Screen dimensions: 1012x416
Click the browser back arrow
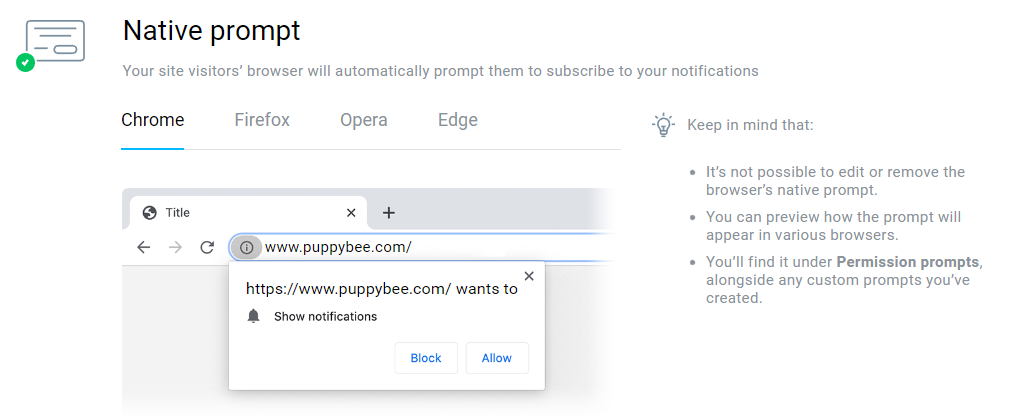[143, 247]
